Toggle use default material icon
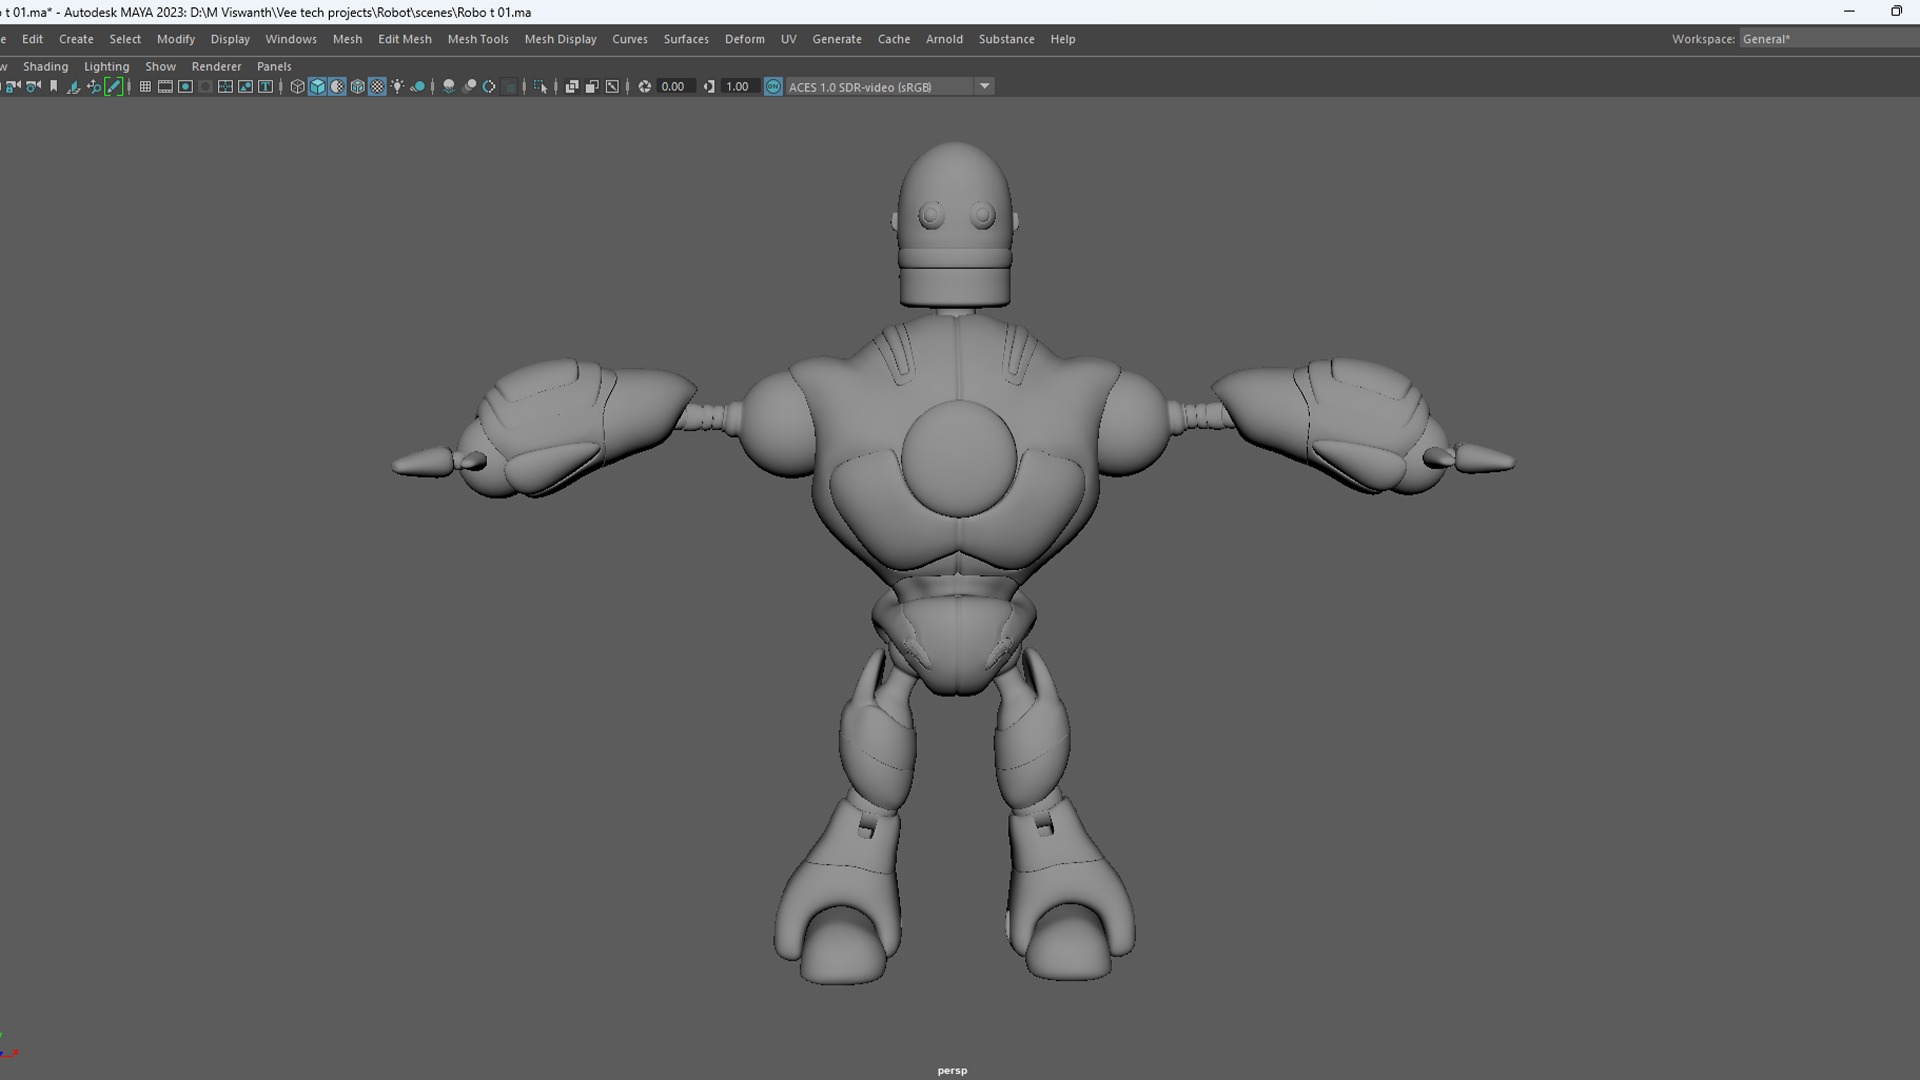1920x1080 pixels. pos(337,87)
